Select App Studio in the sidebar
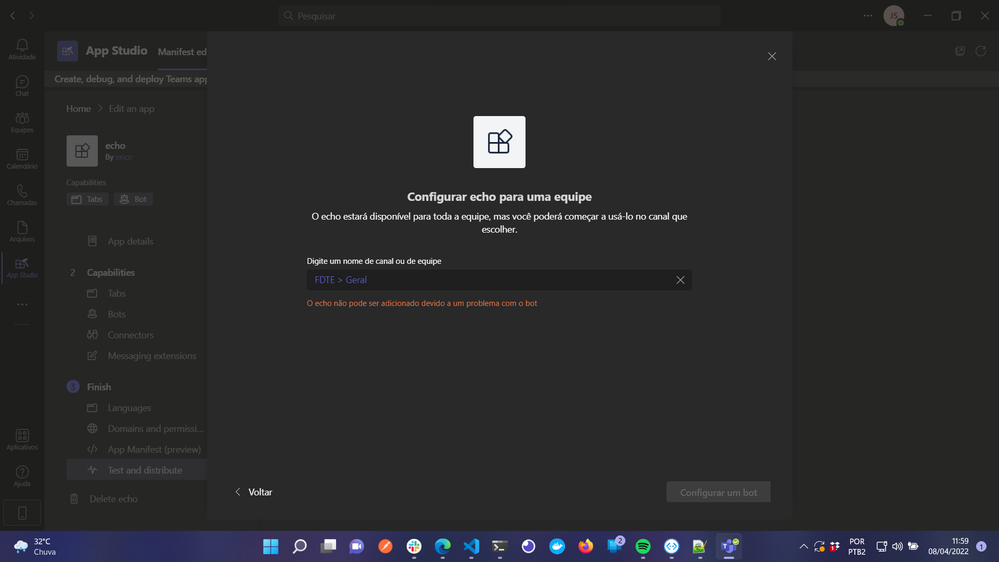This screenshot has width=999, height=562. pyautogui.click(x=22, y=267)
